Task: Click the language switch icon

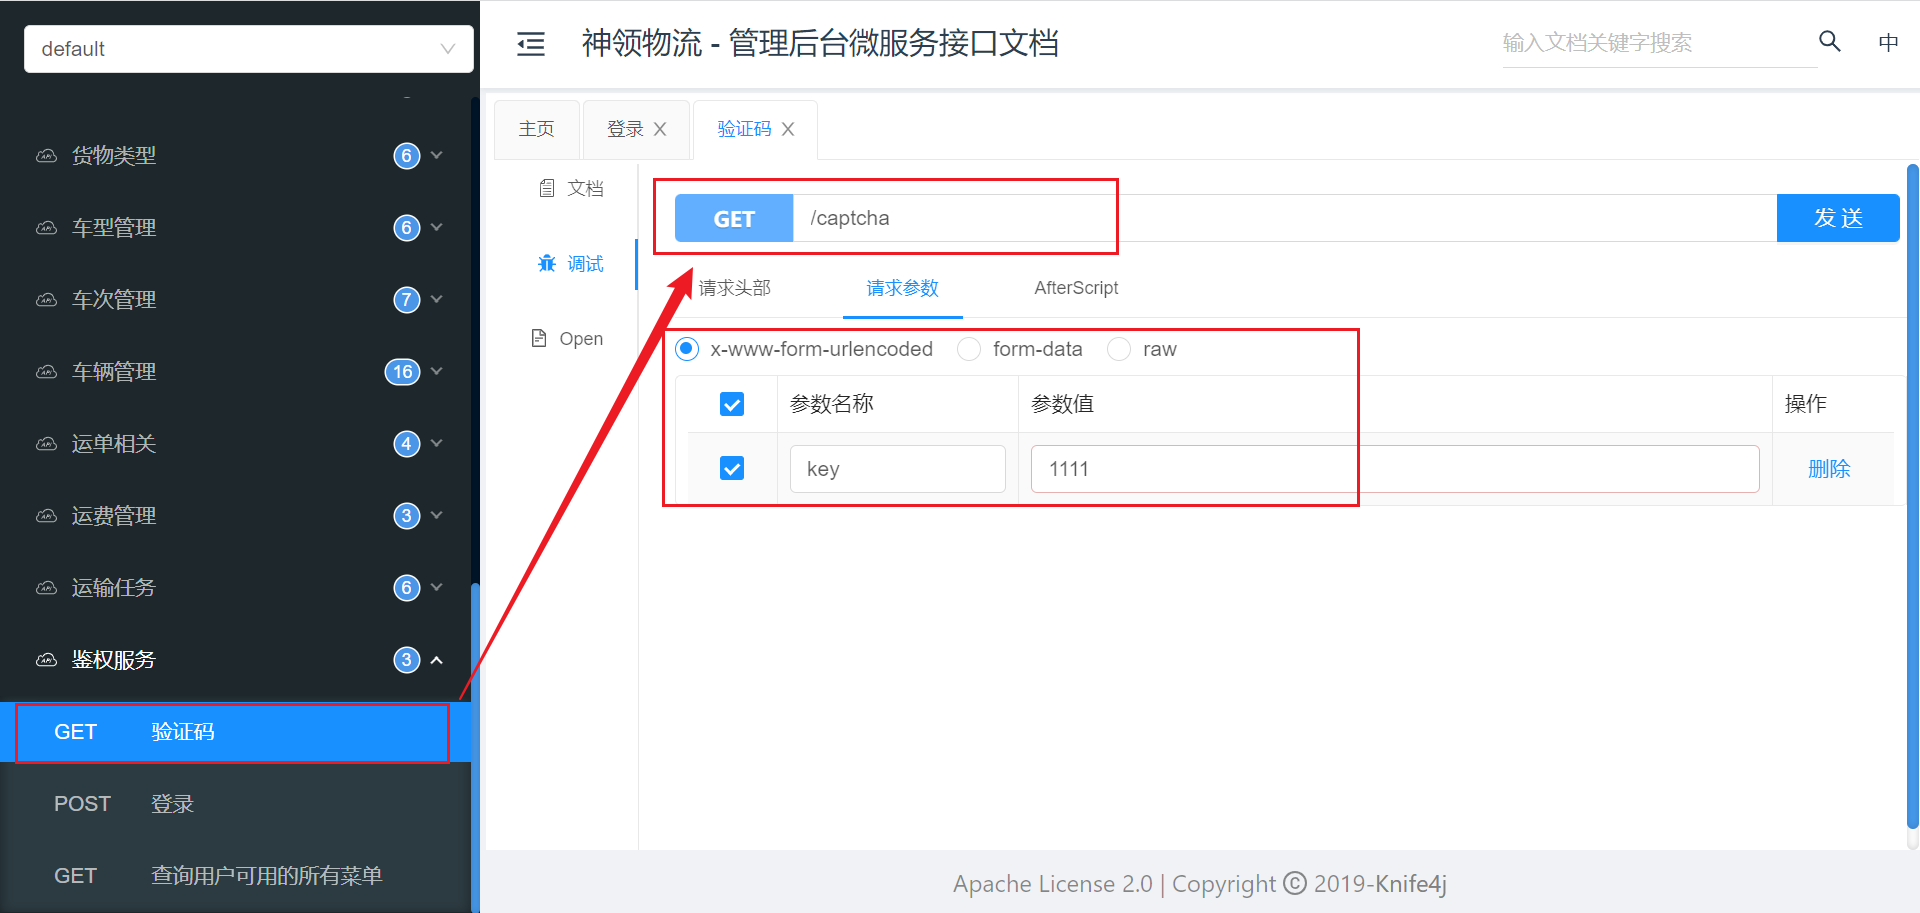Action: coord(1888,43)
